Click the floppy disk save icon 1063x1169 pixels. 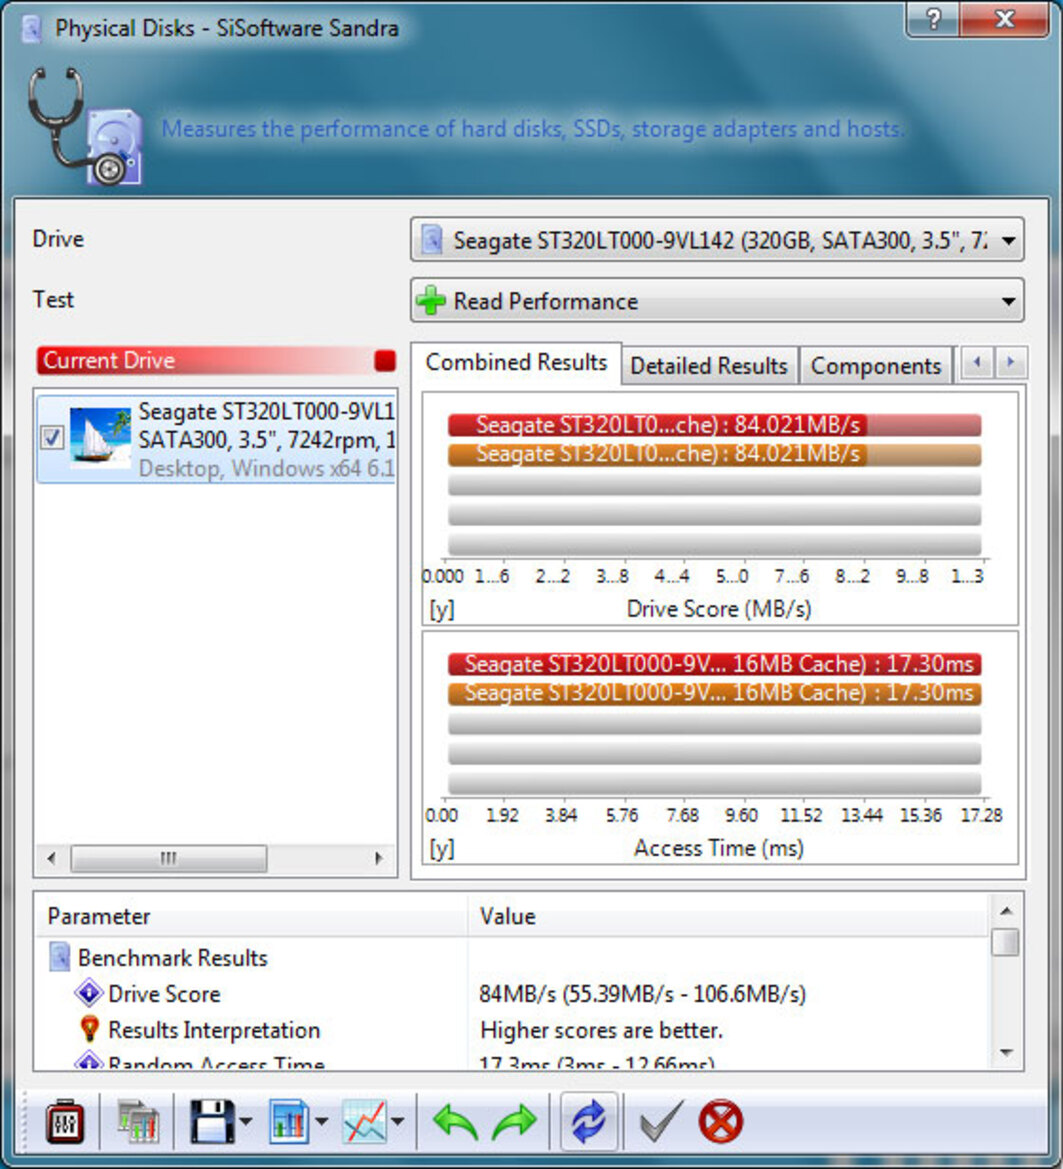[x=212, y=1121]
